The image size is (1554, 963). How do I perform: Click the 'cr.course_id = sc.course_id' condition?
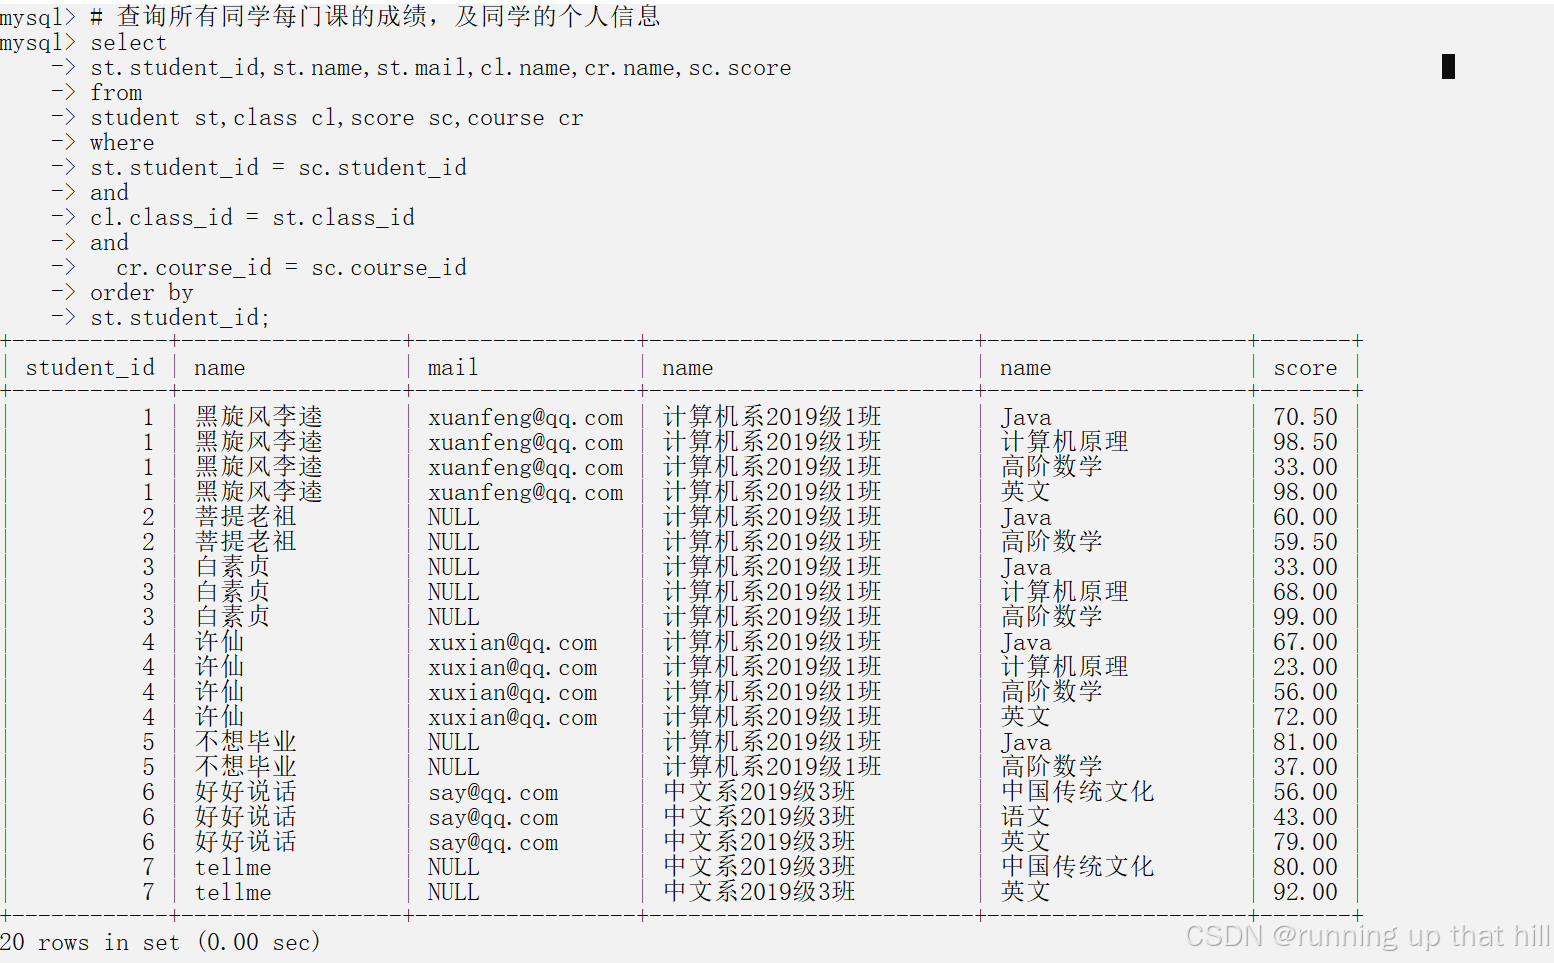point(291,268)
